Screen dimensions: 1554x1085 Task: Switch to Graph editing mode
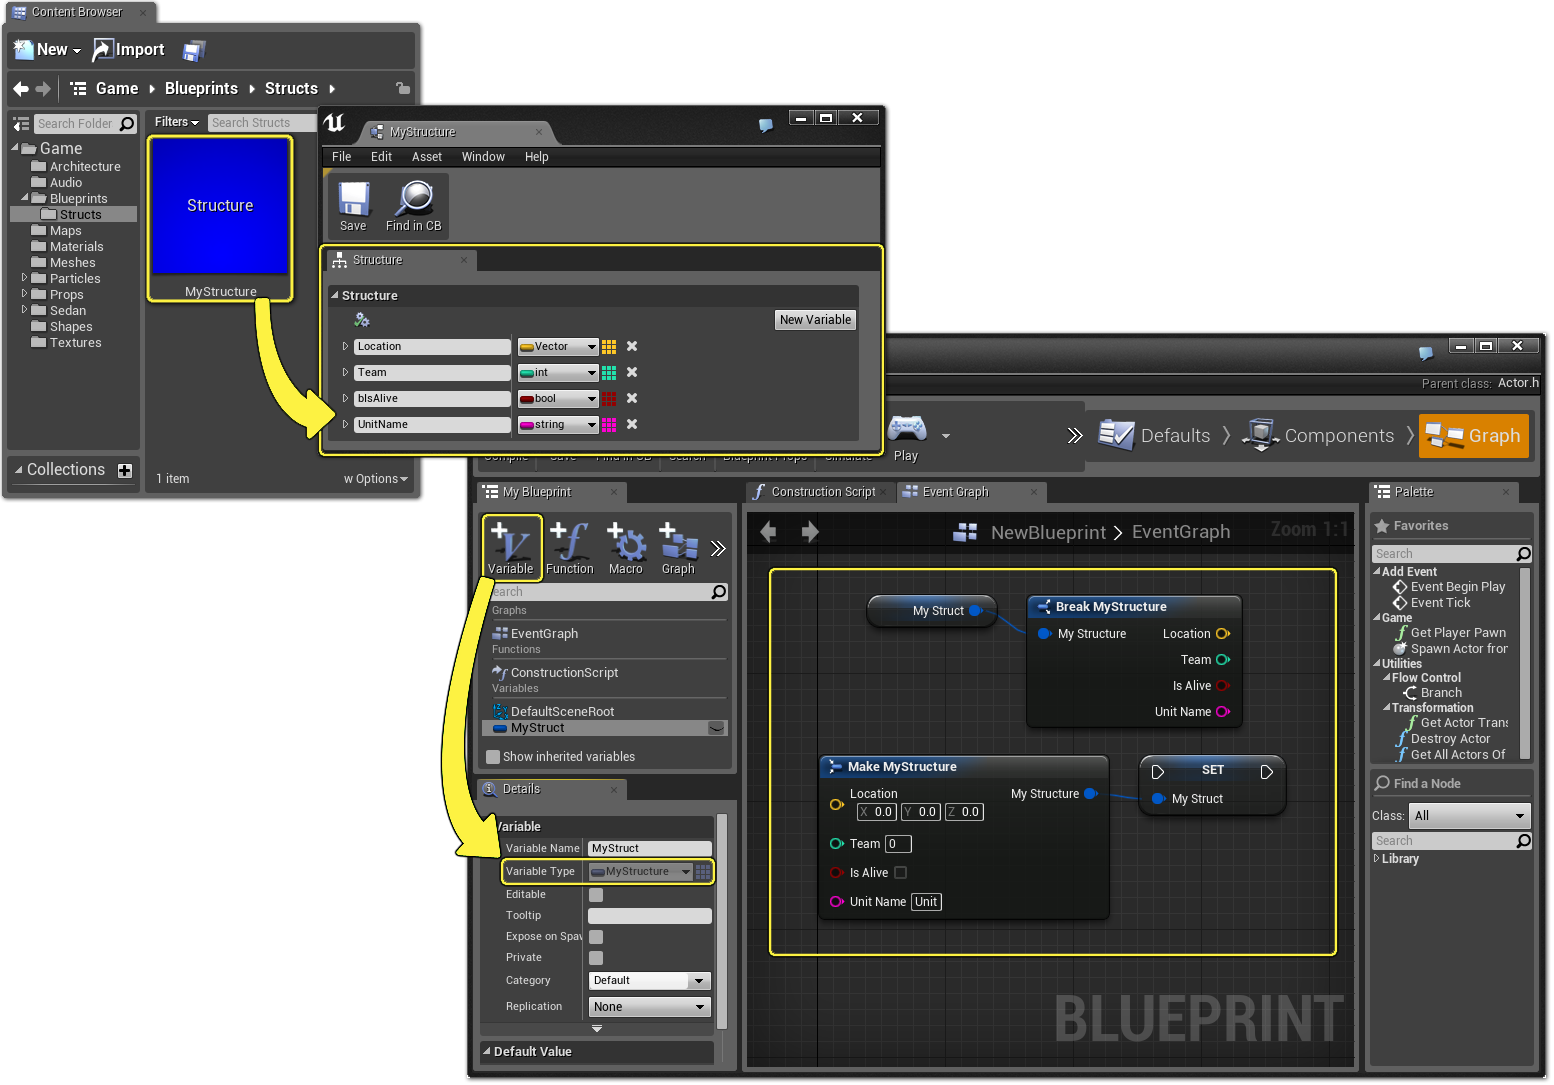(1474, 436)
